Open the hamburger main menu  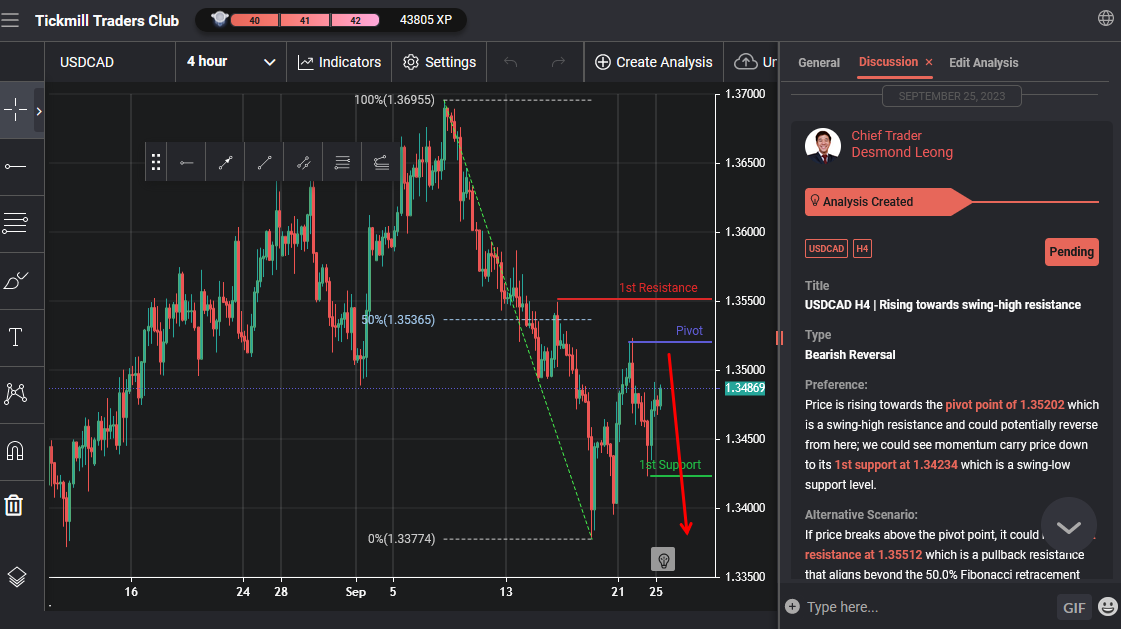click(10, 20)
